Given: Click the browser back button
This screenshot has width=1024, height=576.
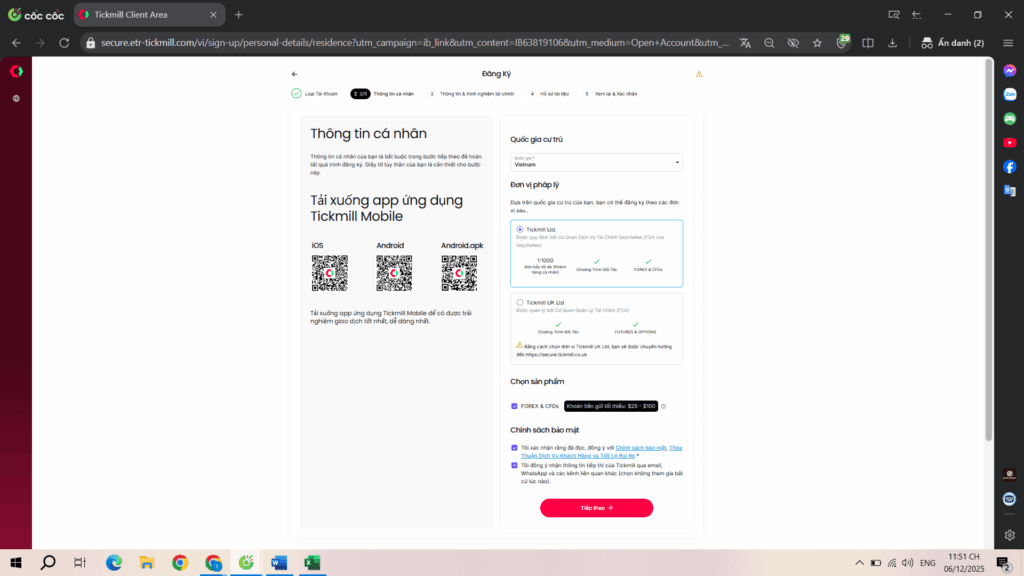Looking at the screenshot, I should coord(16,43).
